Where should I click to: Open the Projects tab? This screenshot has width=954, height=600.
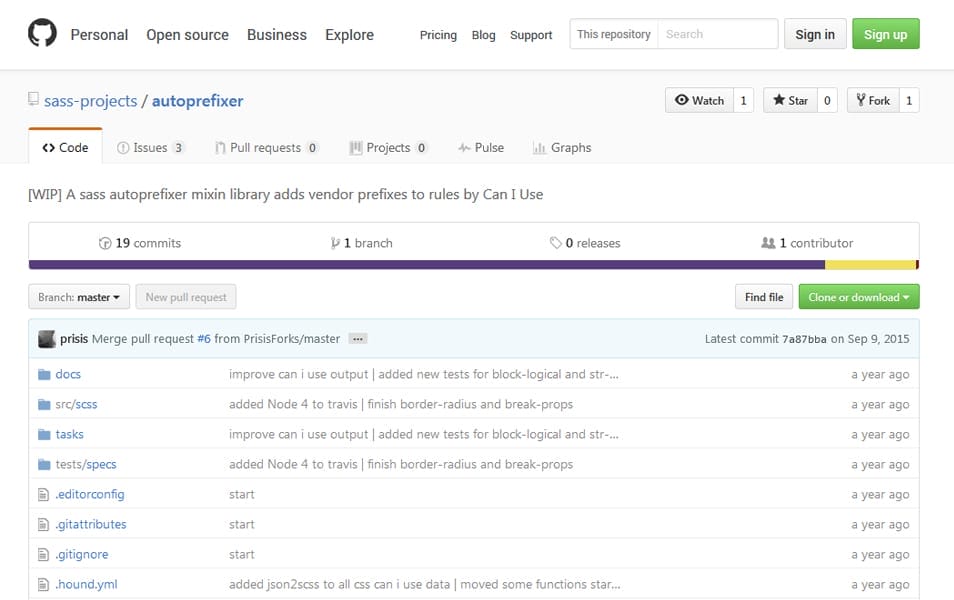pos(388,147)
